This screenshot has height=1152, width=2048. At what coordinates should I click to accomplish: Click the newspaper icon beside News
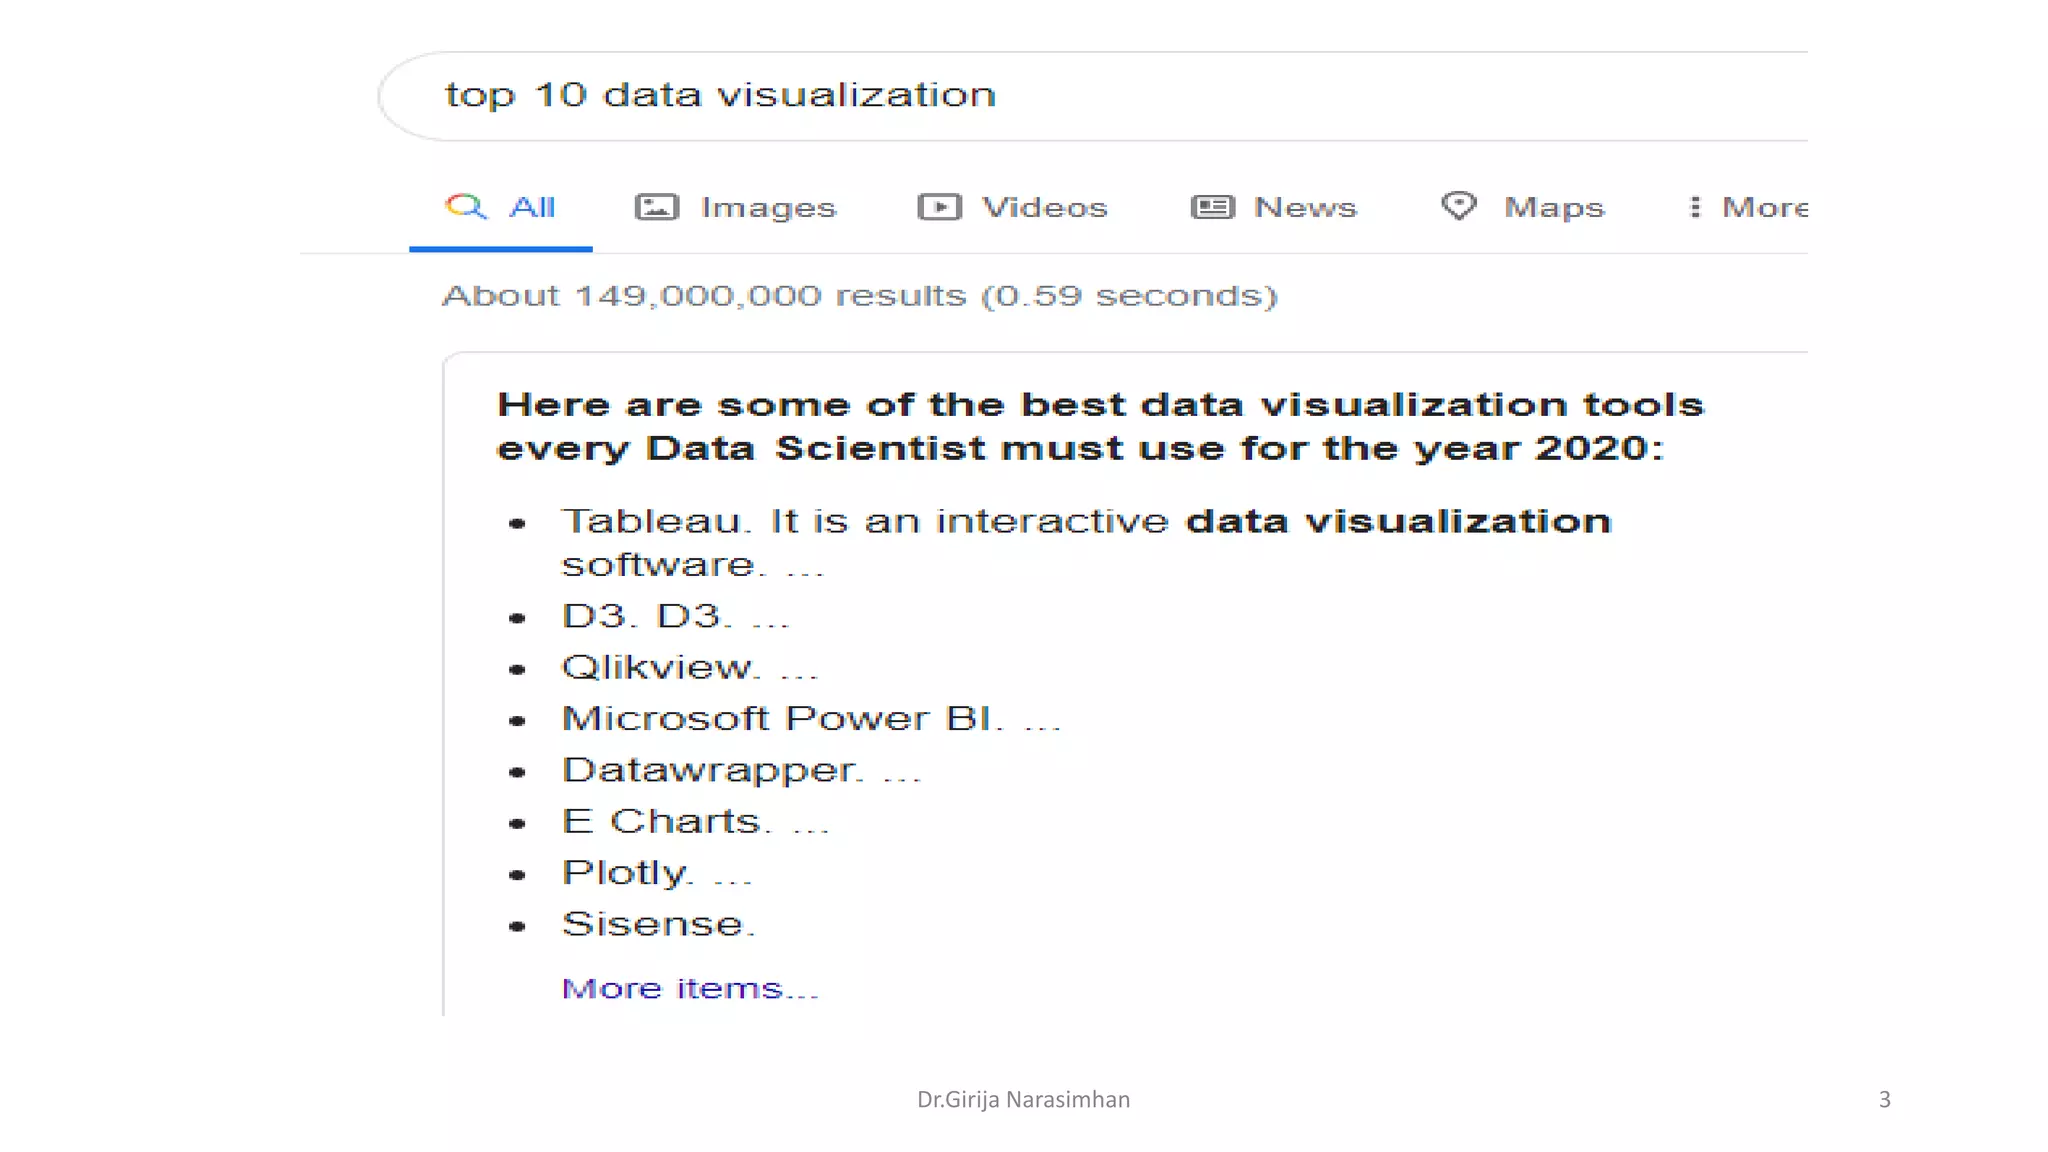click(x=1212, y=207)
